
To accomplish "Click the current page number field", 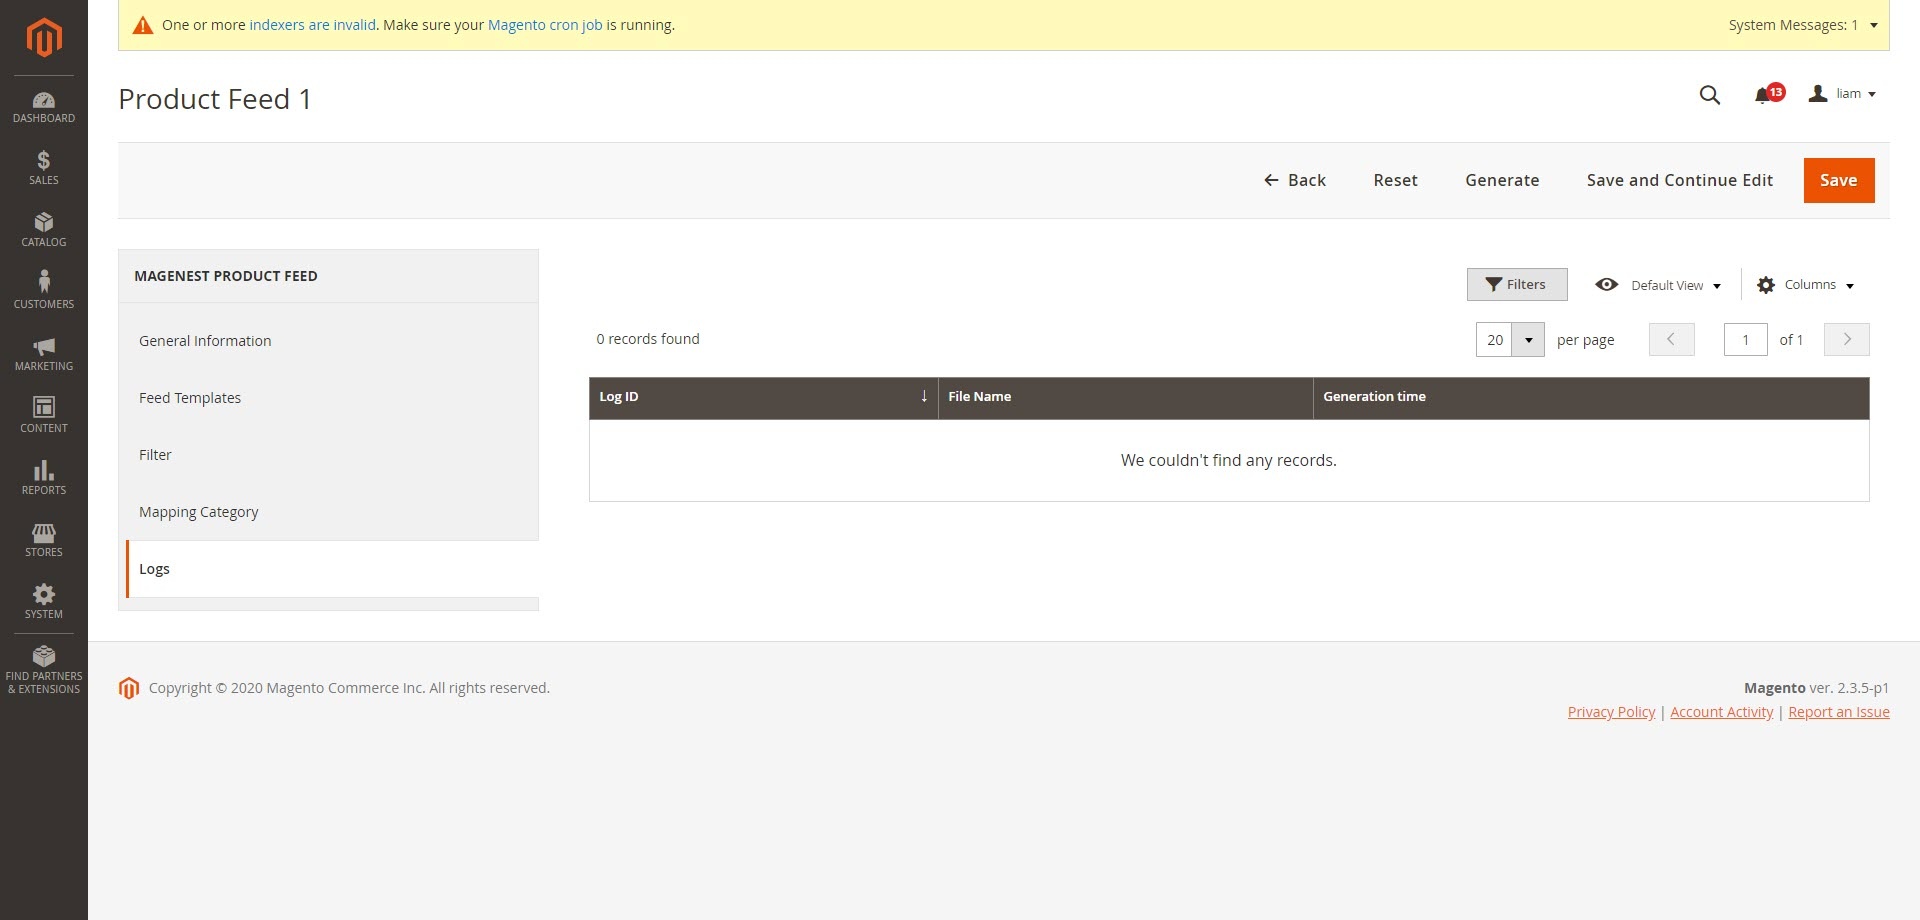I will coord(1746,340).
